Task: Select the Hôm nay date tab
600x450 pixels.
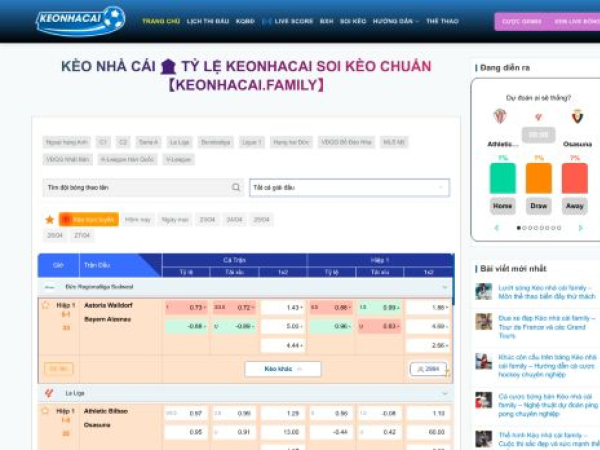Action: point(138,220)
